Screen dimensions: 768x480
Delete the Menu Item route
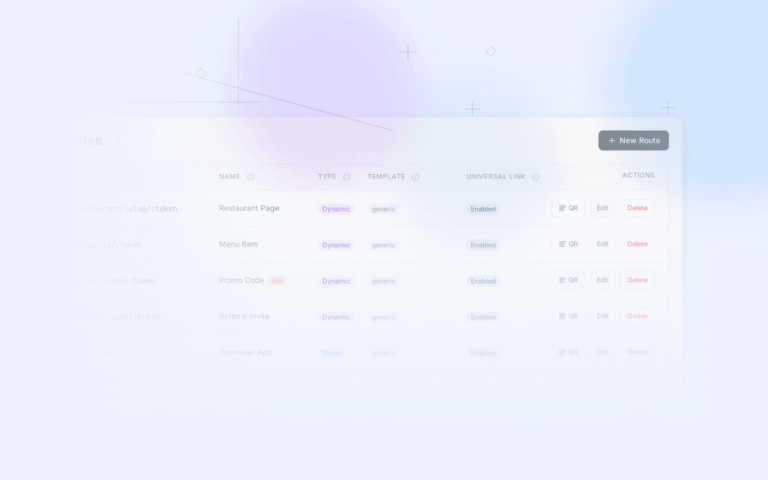point(637,244)
